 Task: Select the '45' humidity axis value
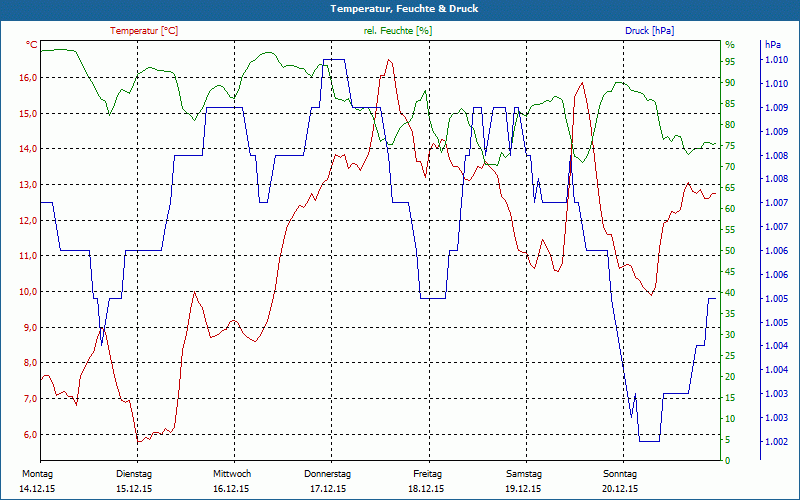click(x=730, y=272)
